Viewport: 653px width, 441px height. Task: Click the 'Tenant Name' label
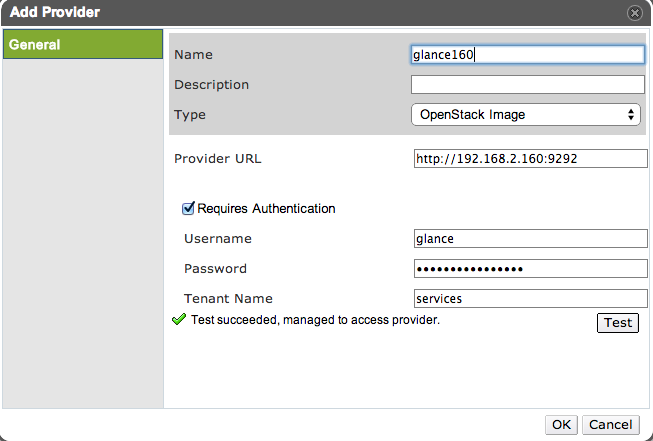click(x=228, y=299)
